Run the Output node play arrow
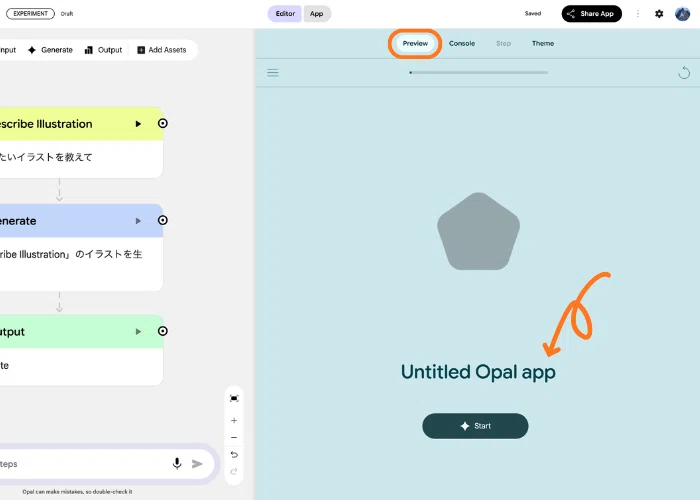The width and height of the screenshot is (700, 500). [138, 332]
